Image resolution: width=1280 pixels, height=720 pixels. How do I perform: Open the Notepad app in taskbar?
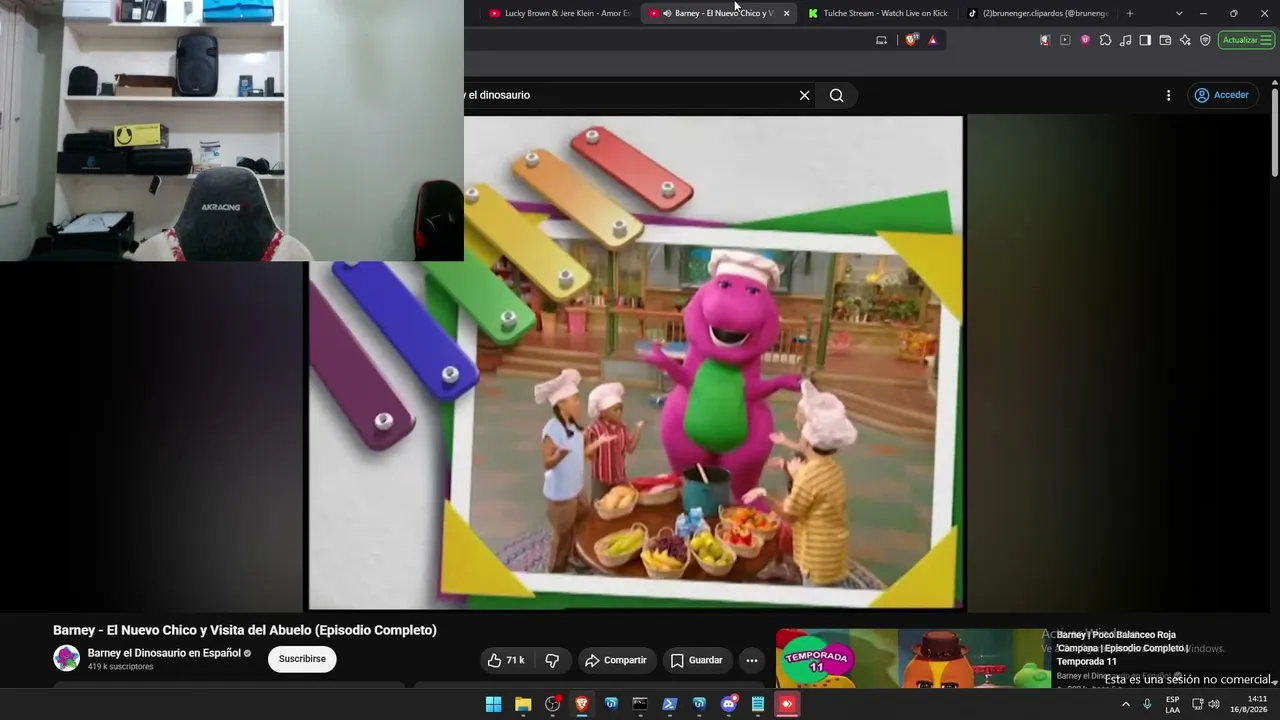point(758,704)
